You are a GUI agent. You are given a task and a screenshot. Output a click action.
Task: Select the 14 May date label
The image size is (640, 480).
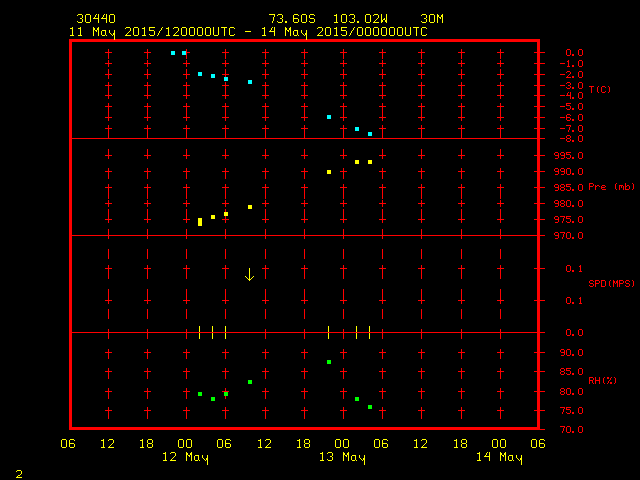pyautogui.click(x=498, y=458)
